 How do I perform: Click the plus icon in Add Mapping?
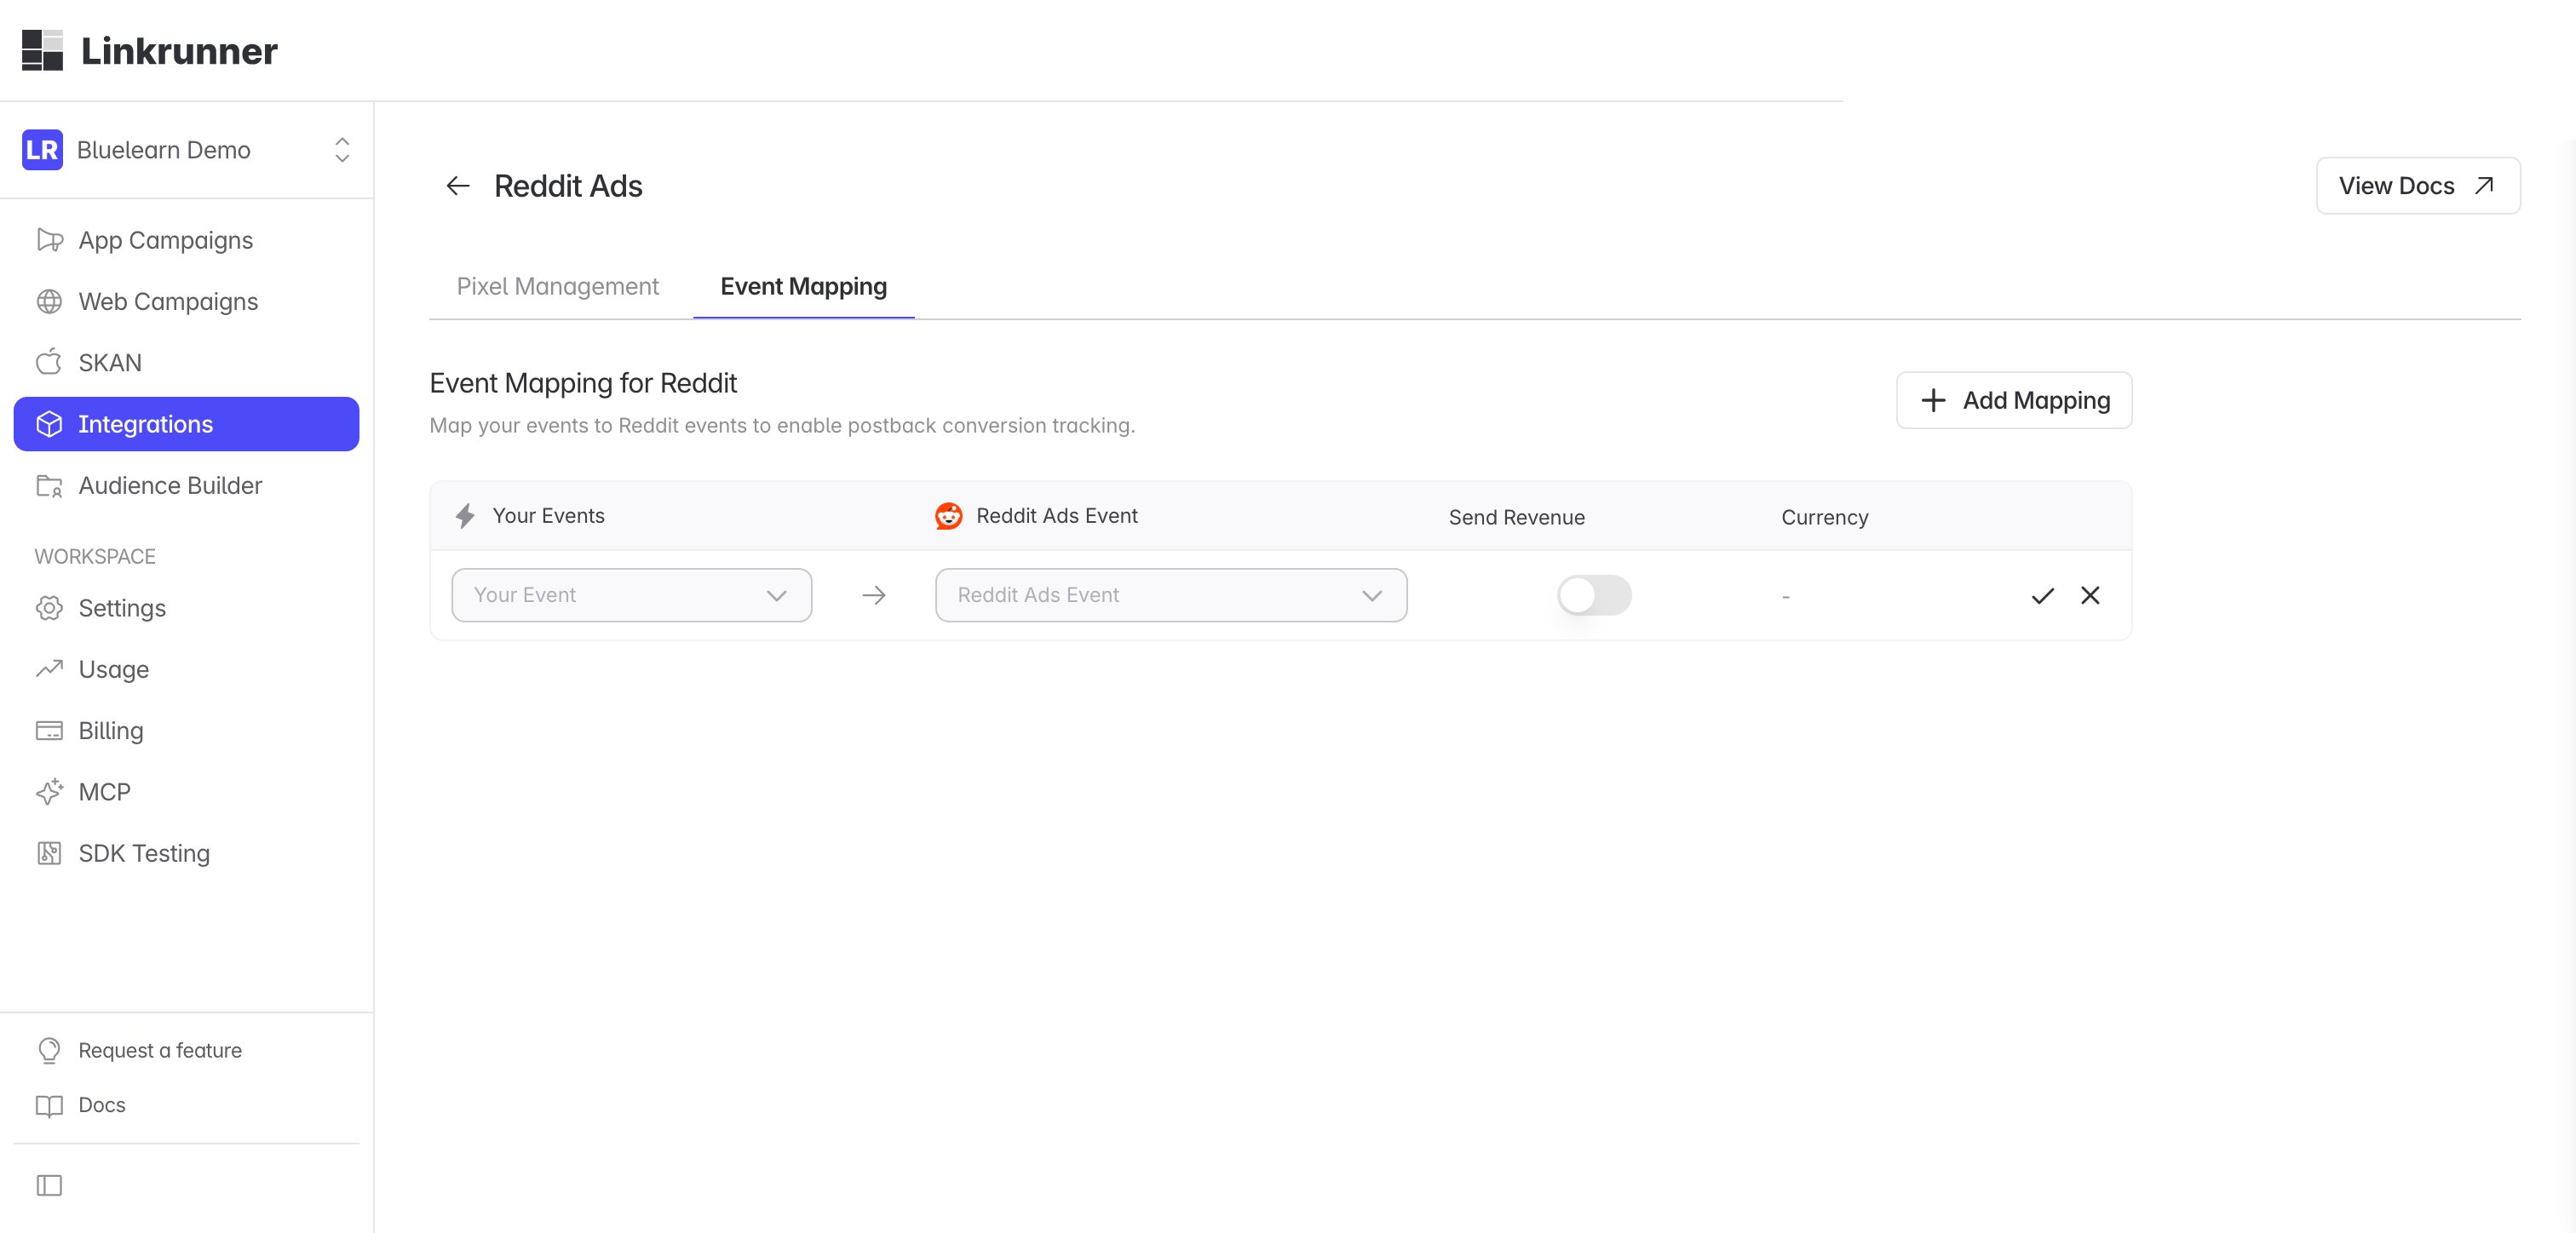tap(1933, 400)
